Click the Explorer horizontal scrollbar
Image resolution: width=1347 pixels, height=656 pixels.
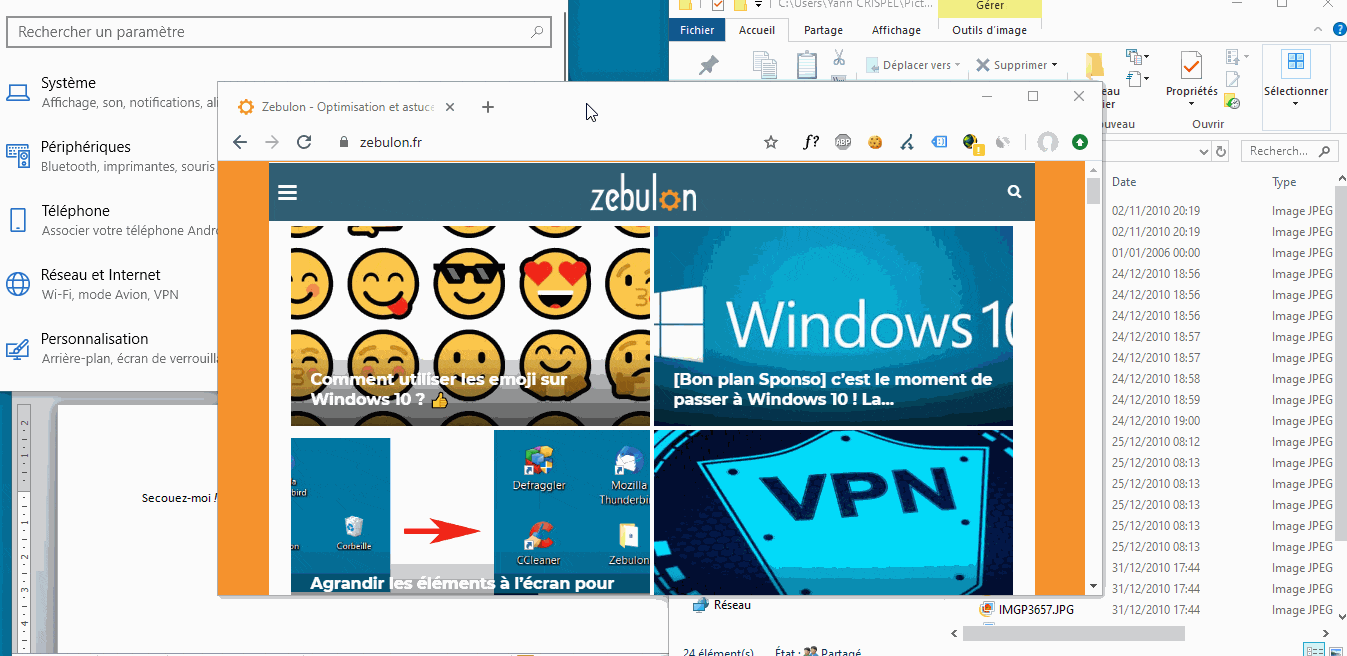point(1074,633)
